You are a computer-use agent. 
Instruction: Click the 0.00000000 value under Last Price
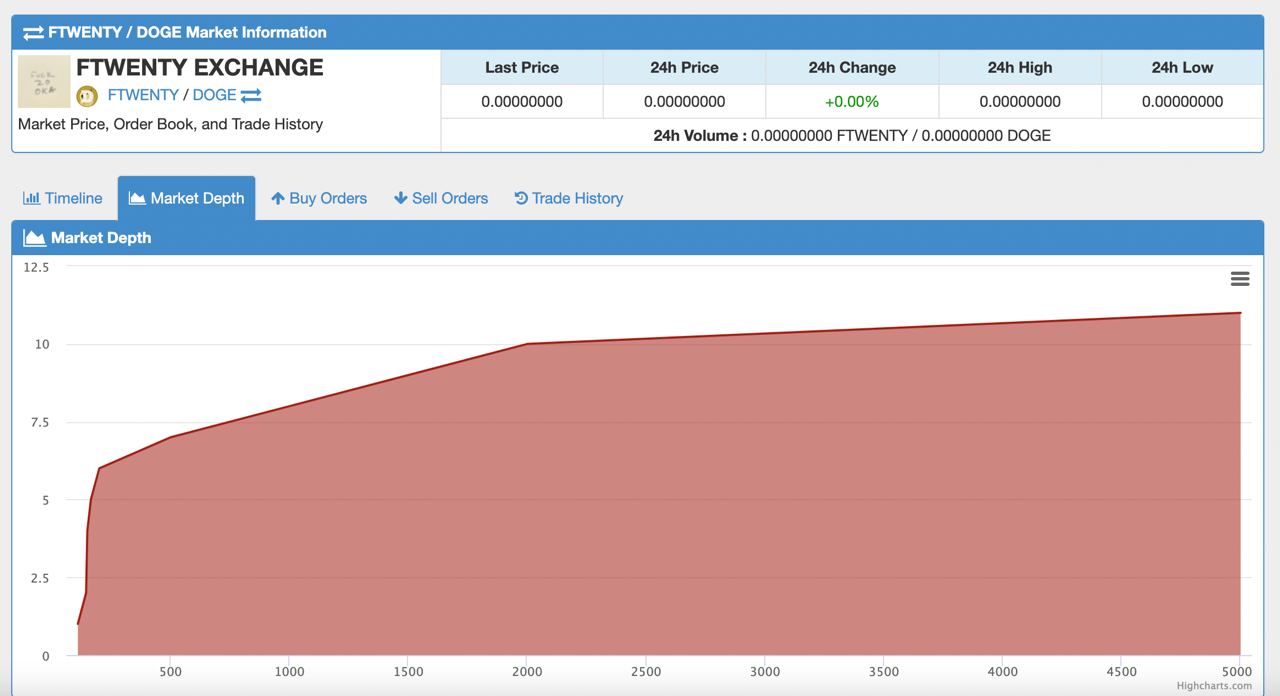522,101
